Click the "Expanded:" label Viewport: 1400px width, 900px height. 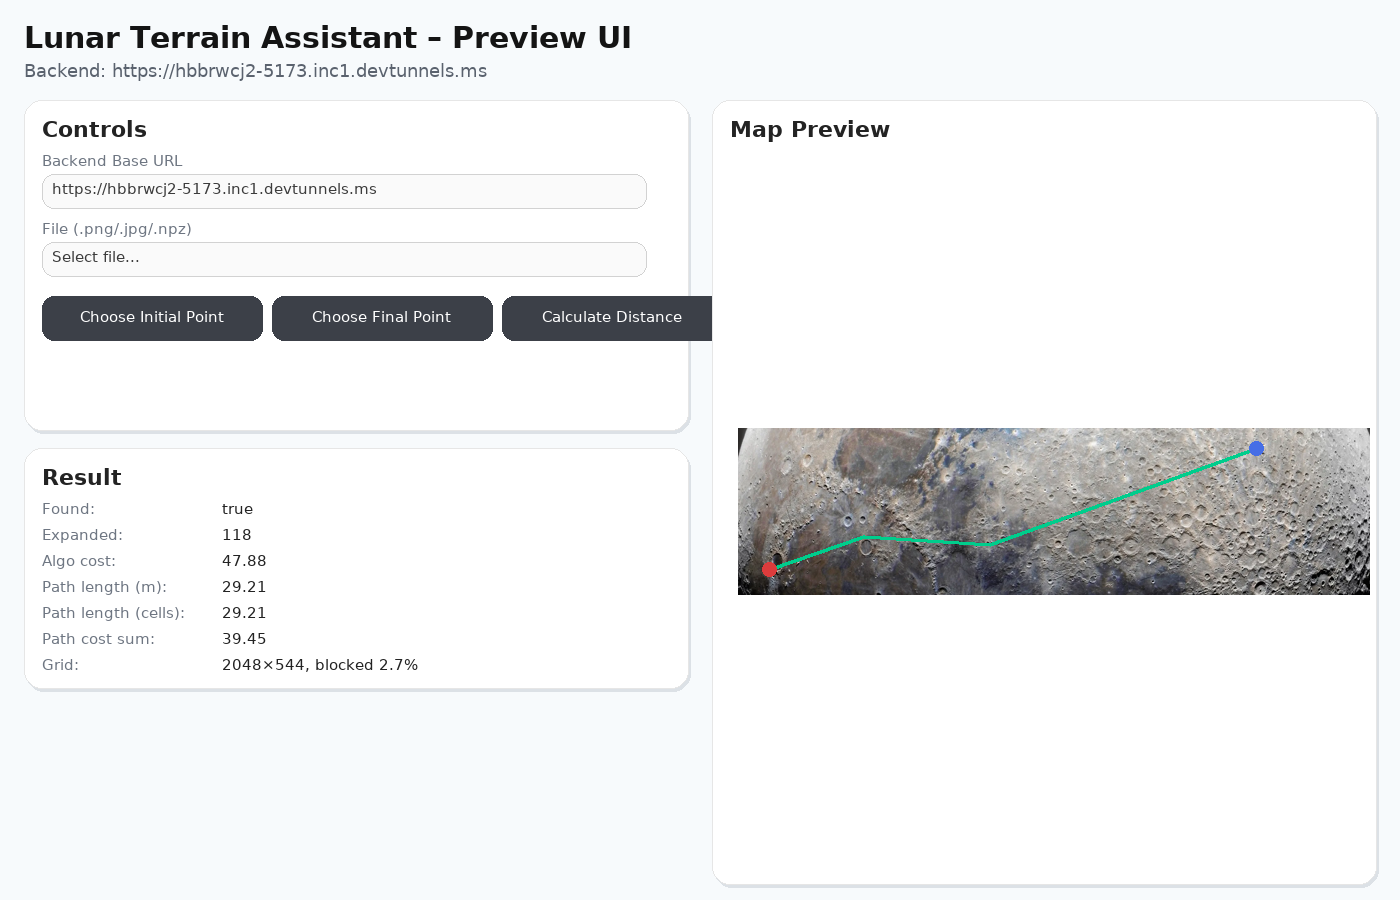point(82,535)
